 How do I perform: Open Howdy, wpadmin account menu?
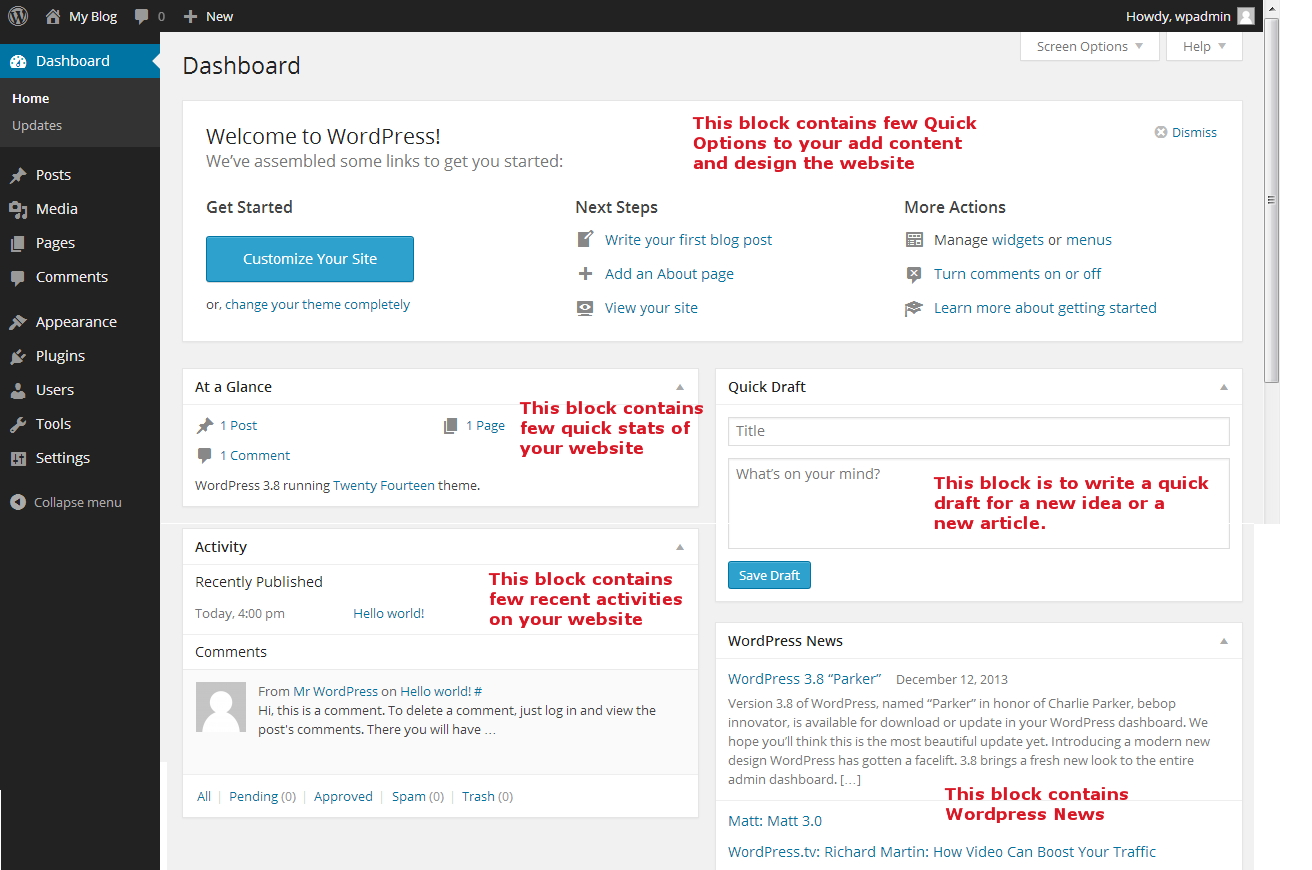point(1190,16)
